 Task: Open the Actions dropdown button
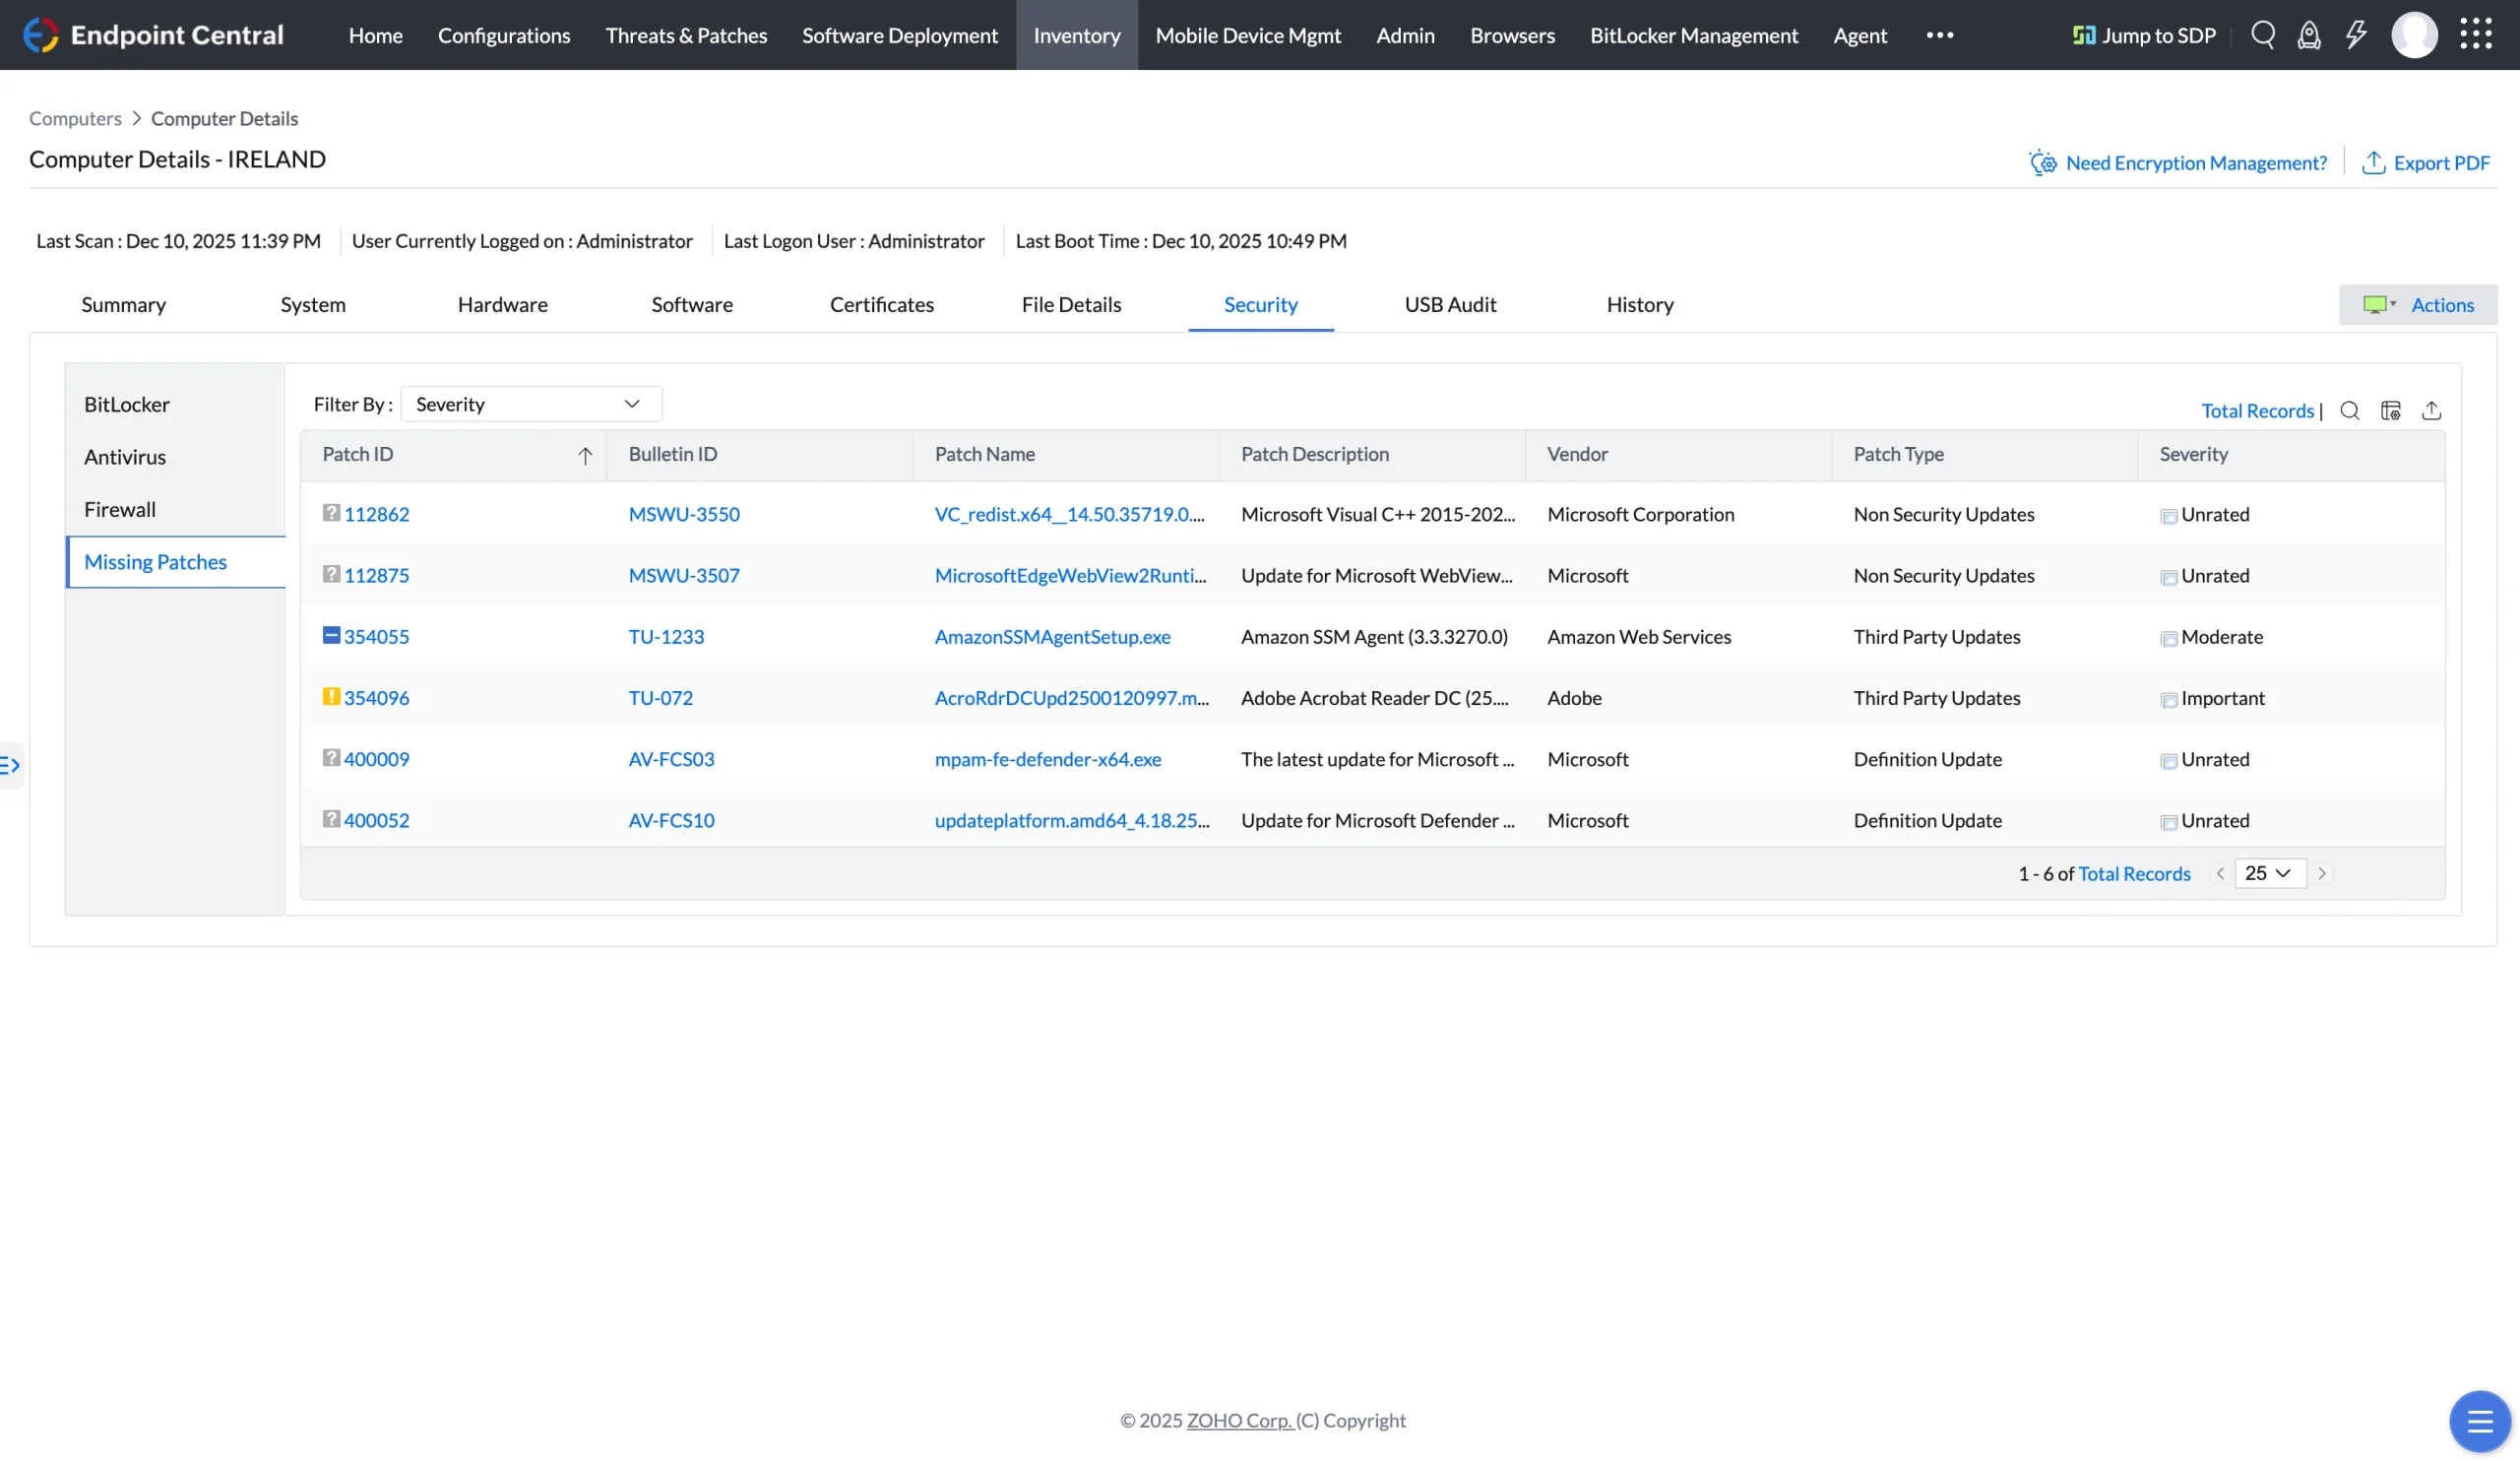point(2417,305)
